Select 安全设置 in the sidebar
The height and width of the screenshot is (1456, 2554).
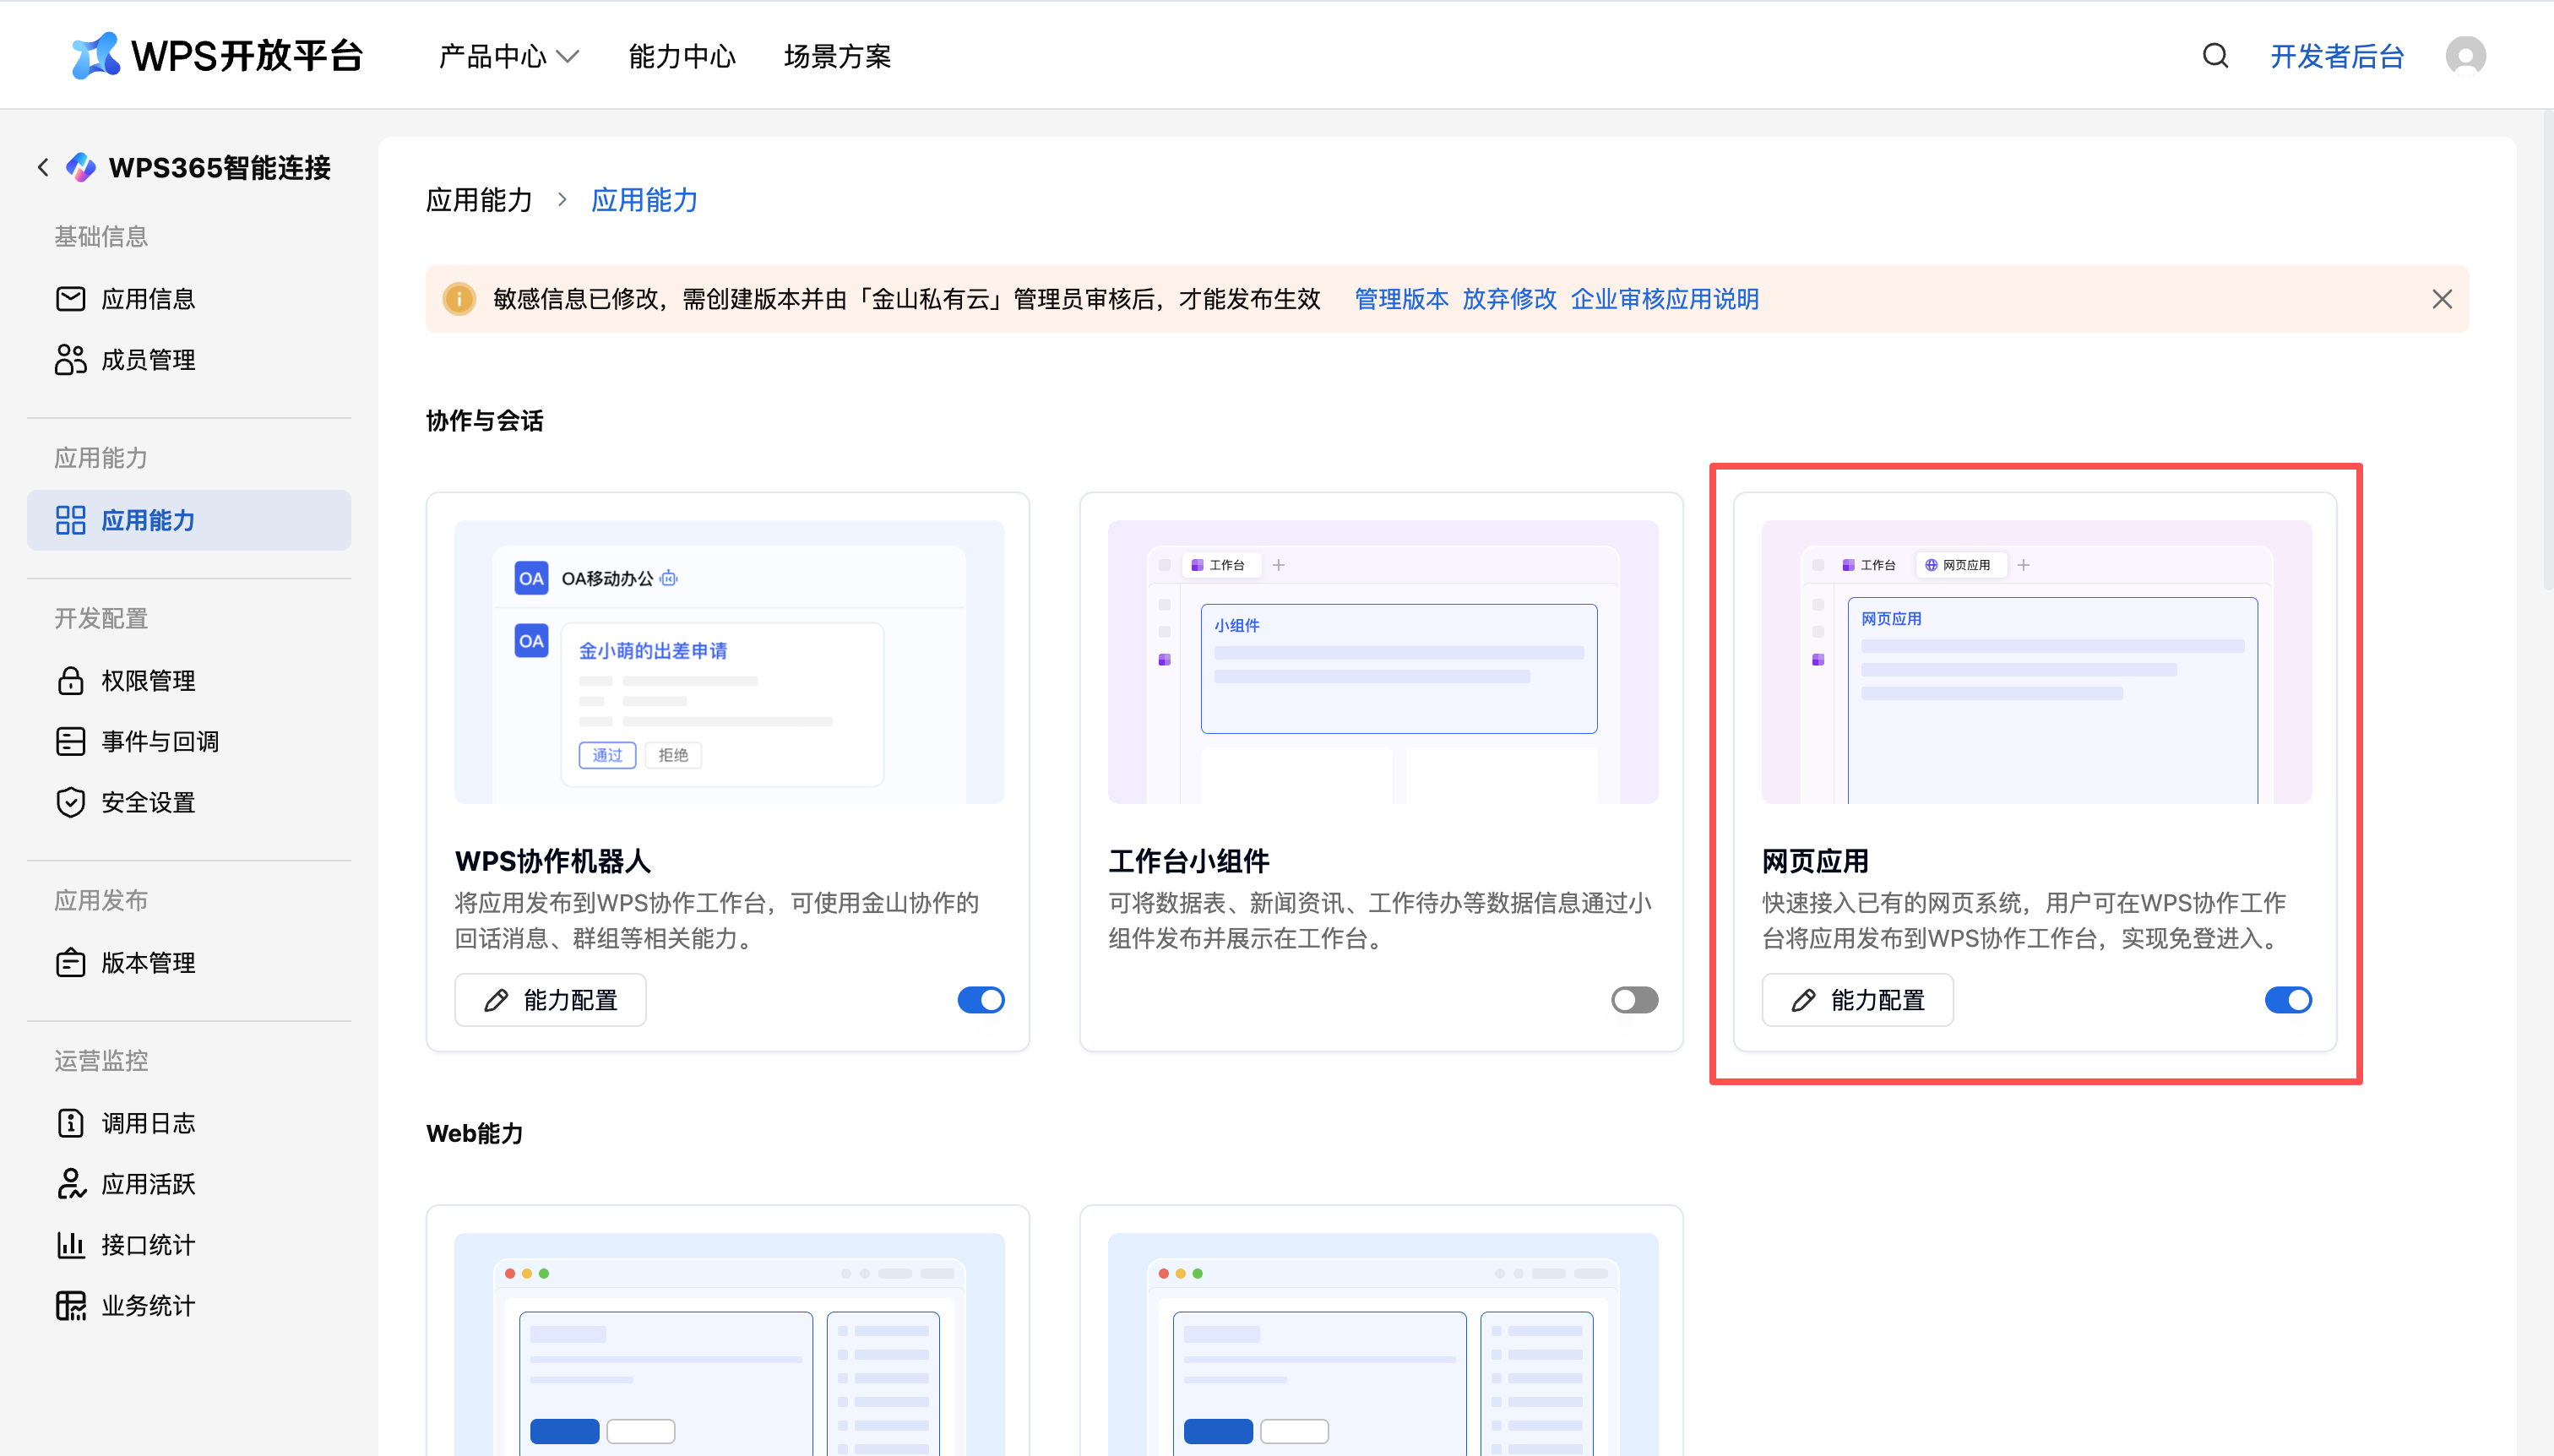pyautogui.click(x=189, y=802)
